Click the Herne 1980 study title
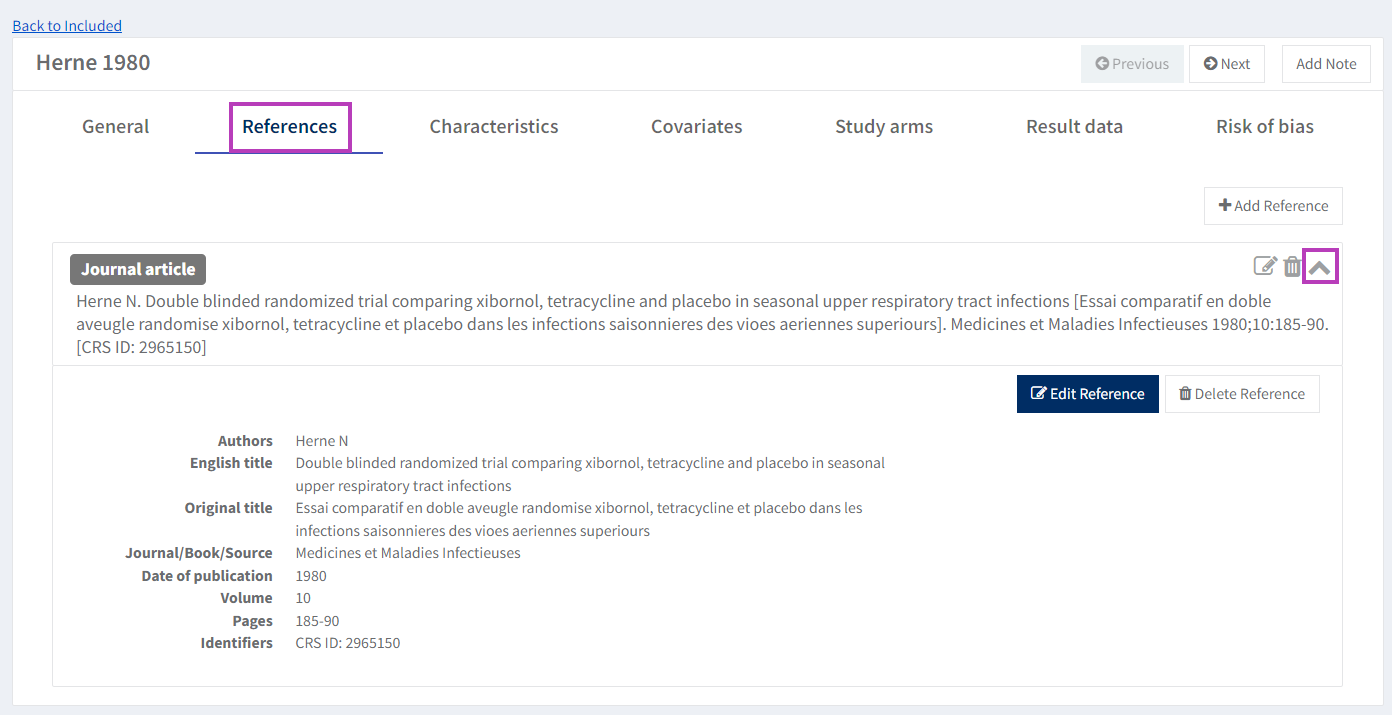The height and width of the screenshot is (715, 1392). coord(93,63)
